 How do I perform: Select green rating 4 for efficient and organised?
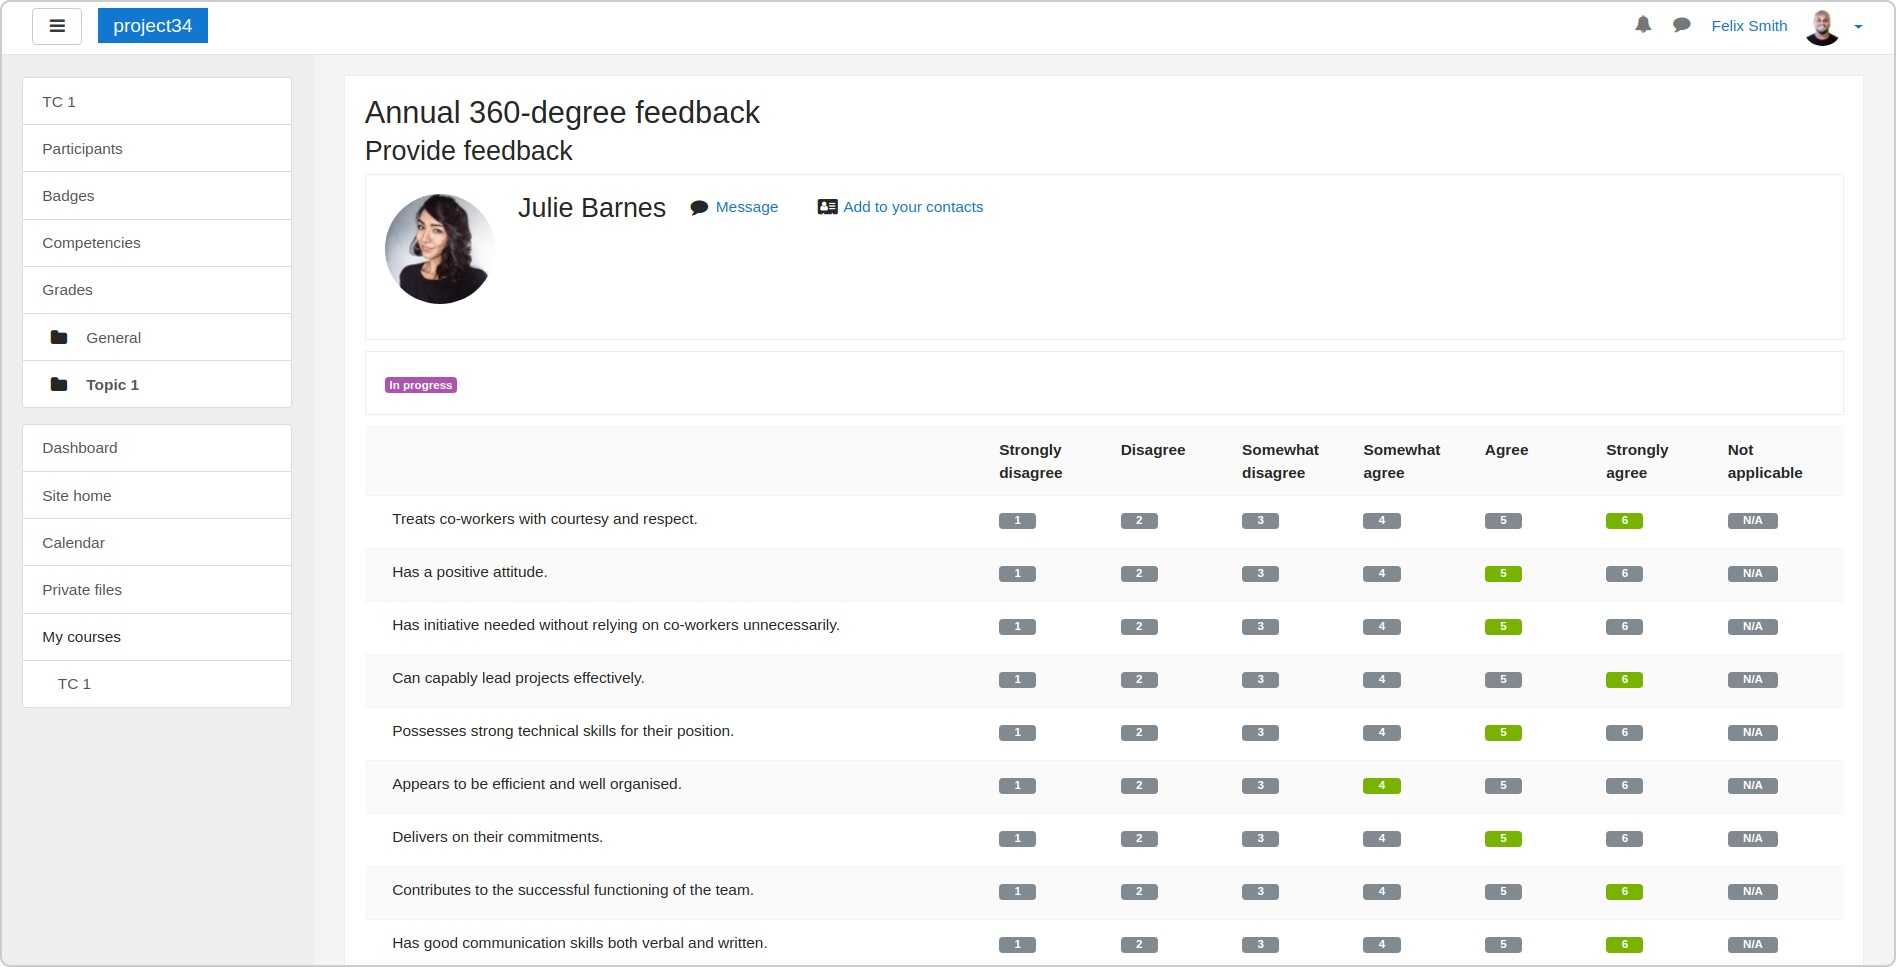[x=1381, y=786]
